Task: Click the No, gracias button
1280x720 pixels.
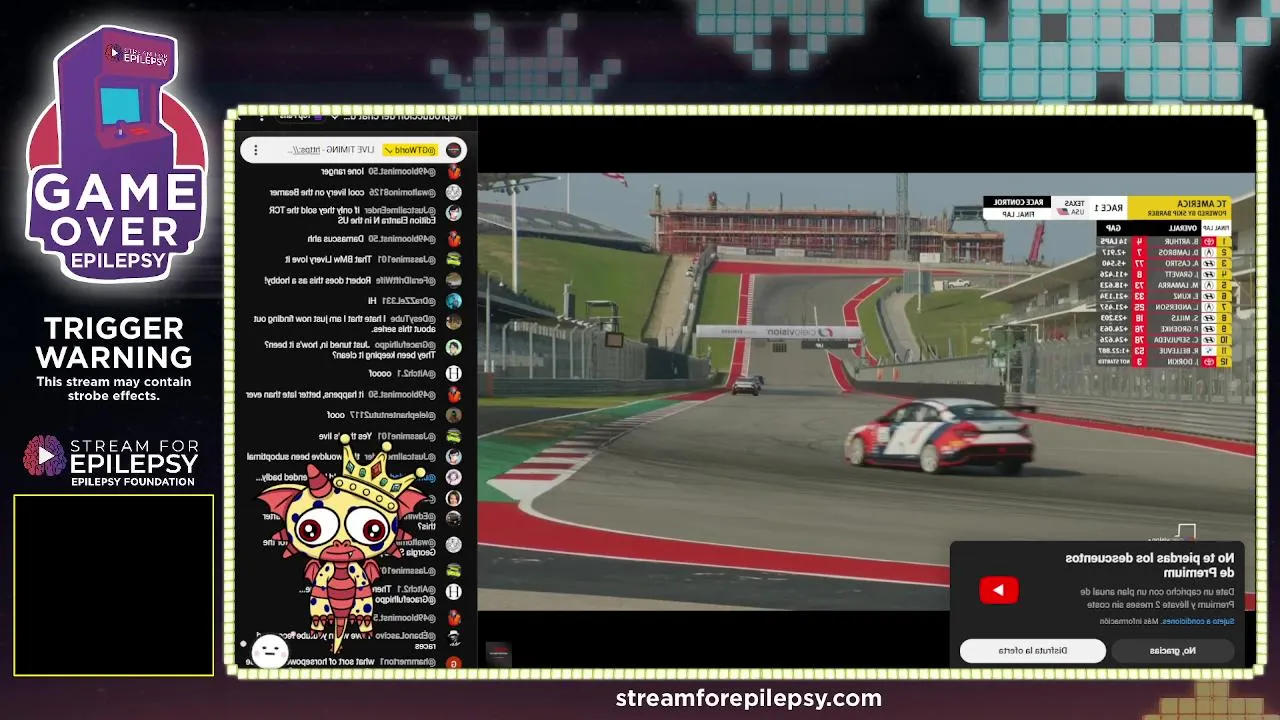Action: [1172, 651]
